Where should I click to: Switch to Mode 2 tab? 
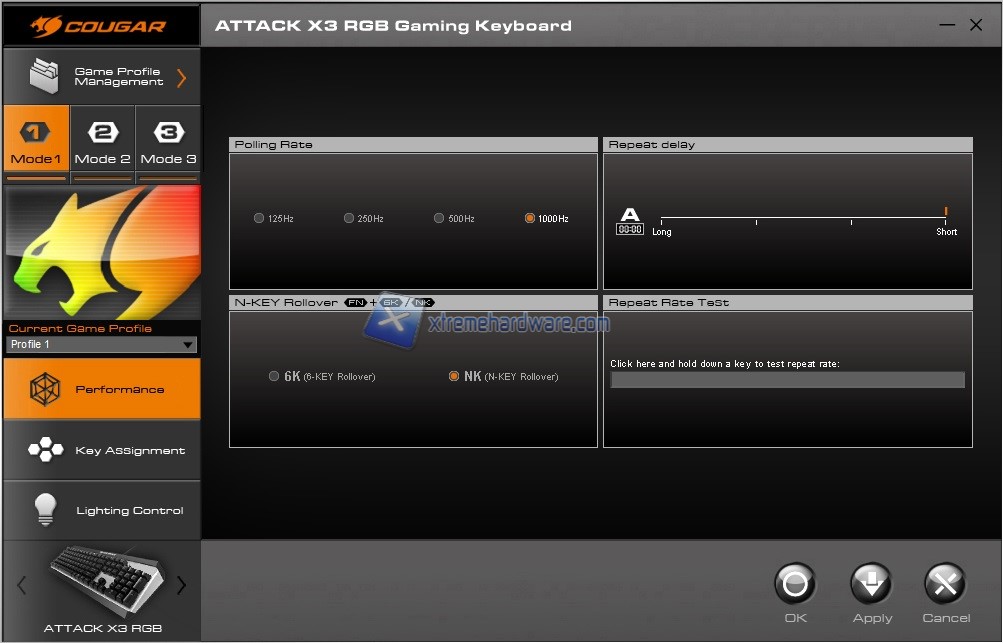pos(103,143)
